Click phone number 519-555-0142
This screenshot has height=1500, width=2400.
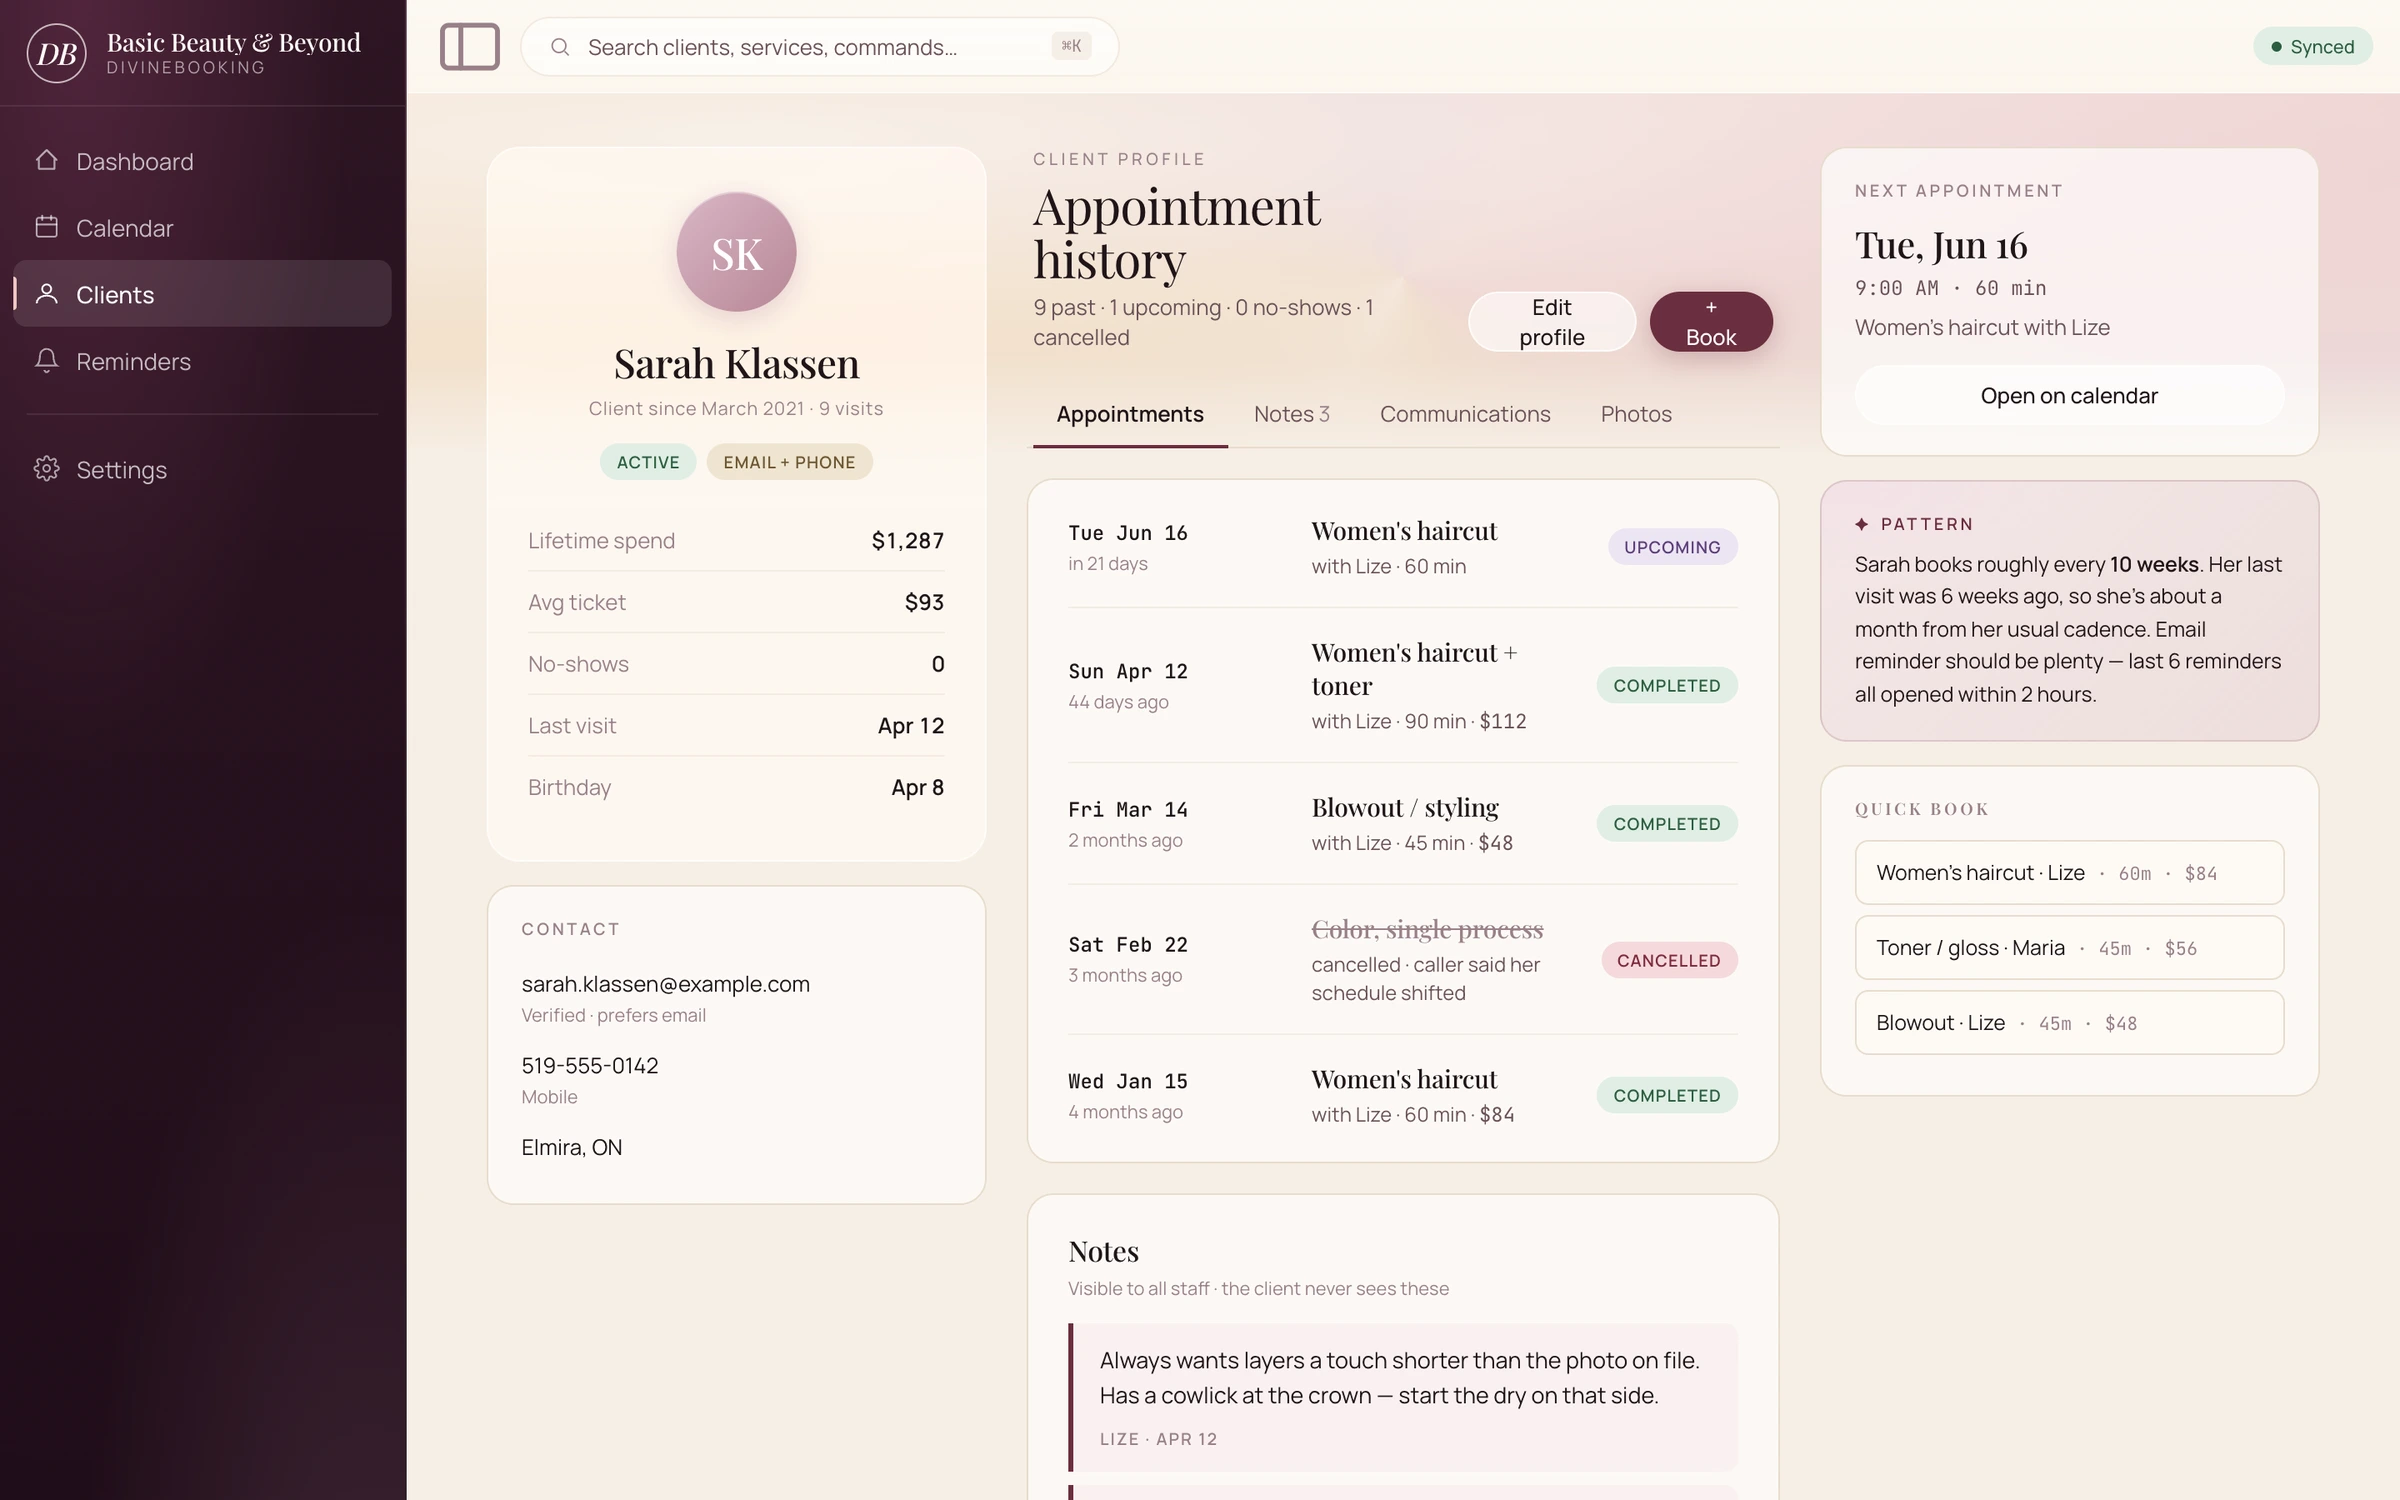(x=590, y=1066)
